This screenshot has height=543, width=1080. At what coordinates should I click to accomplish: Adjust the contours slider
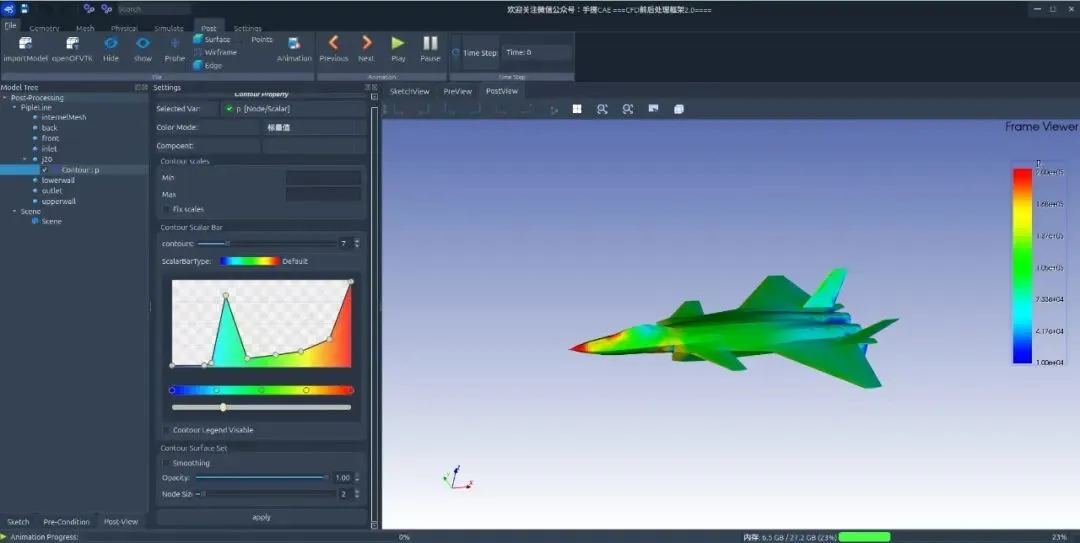click(267, 243)
